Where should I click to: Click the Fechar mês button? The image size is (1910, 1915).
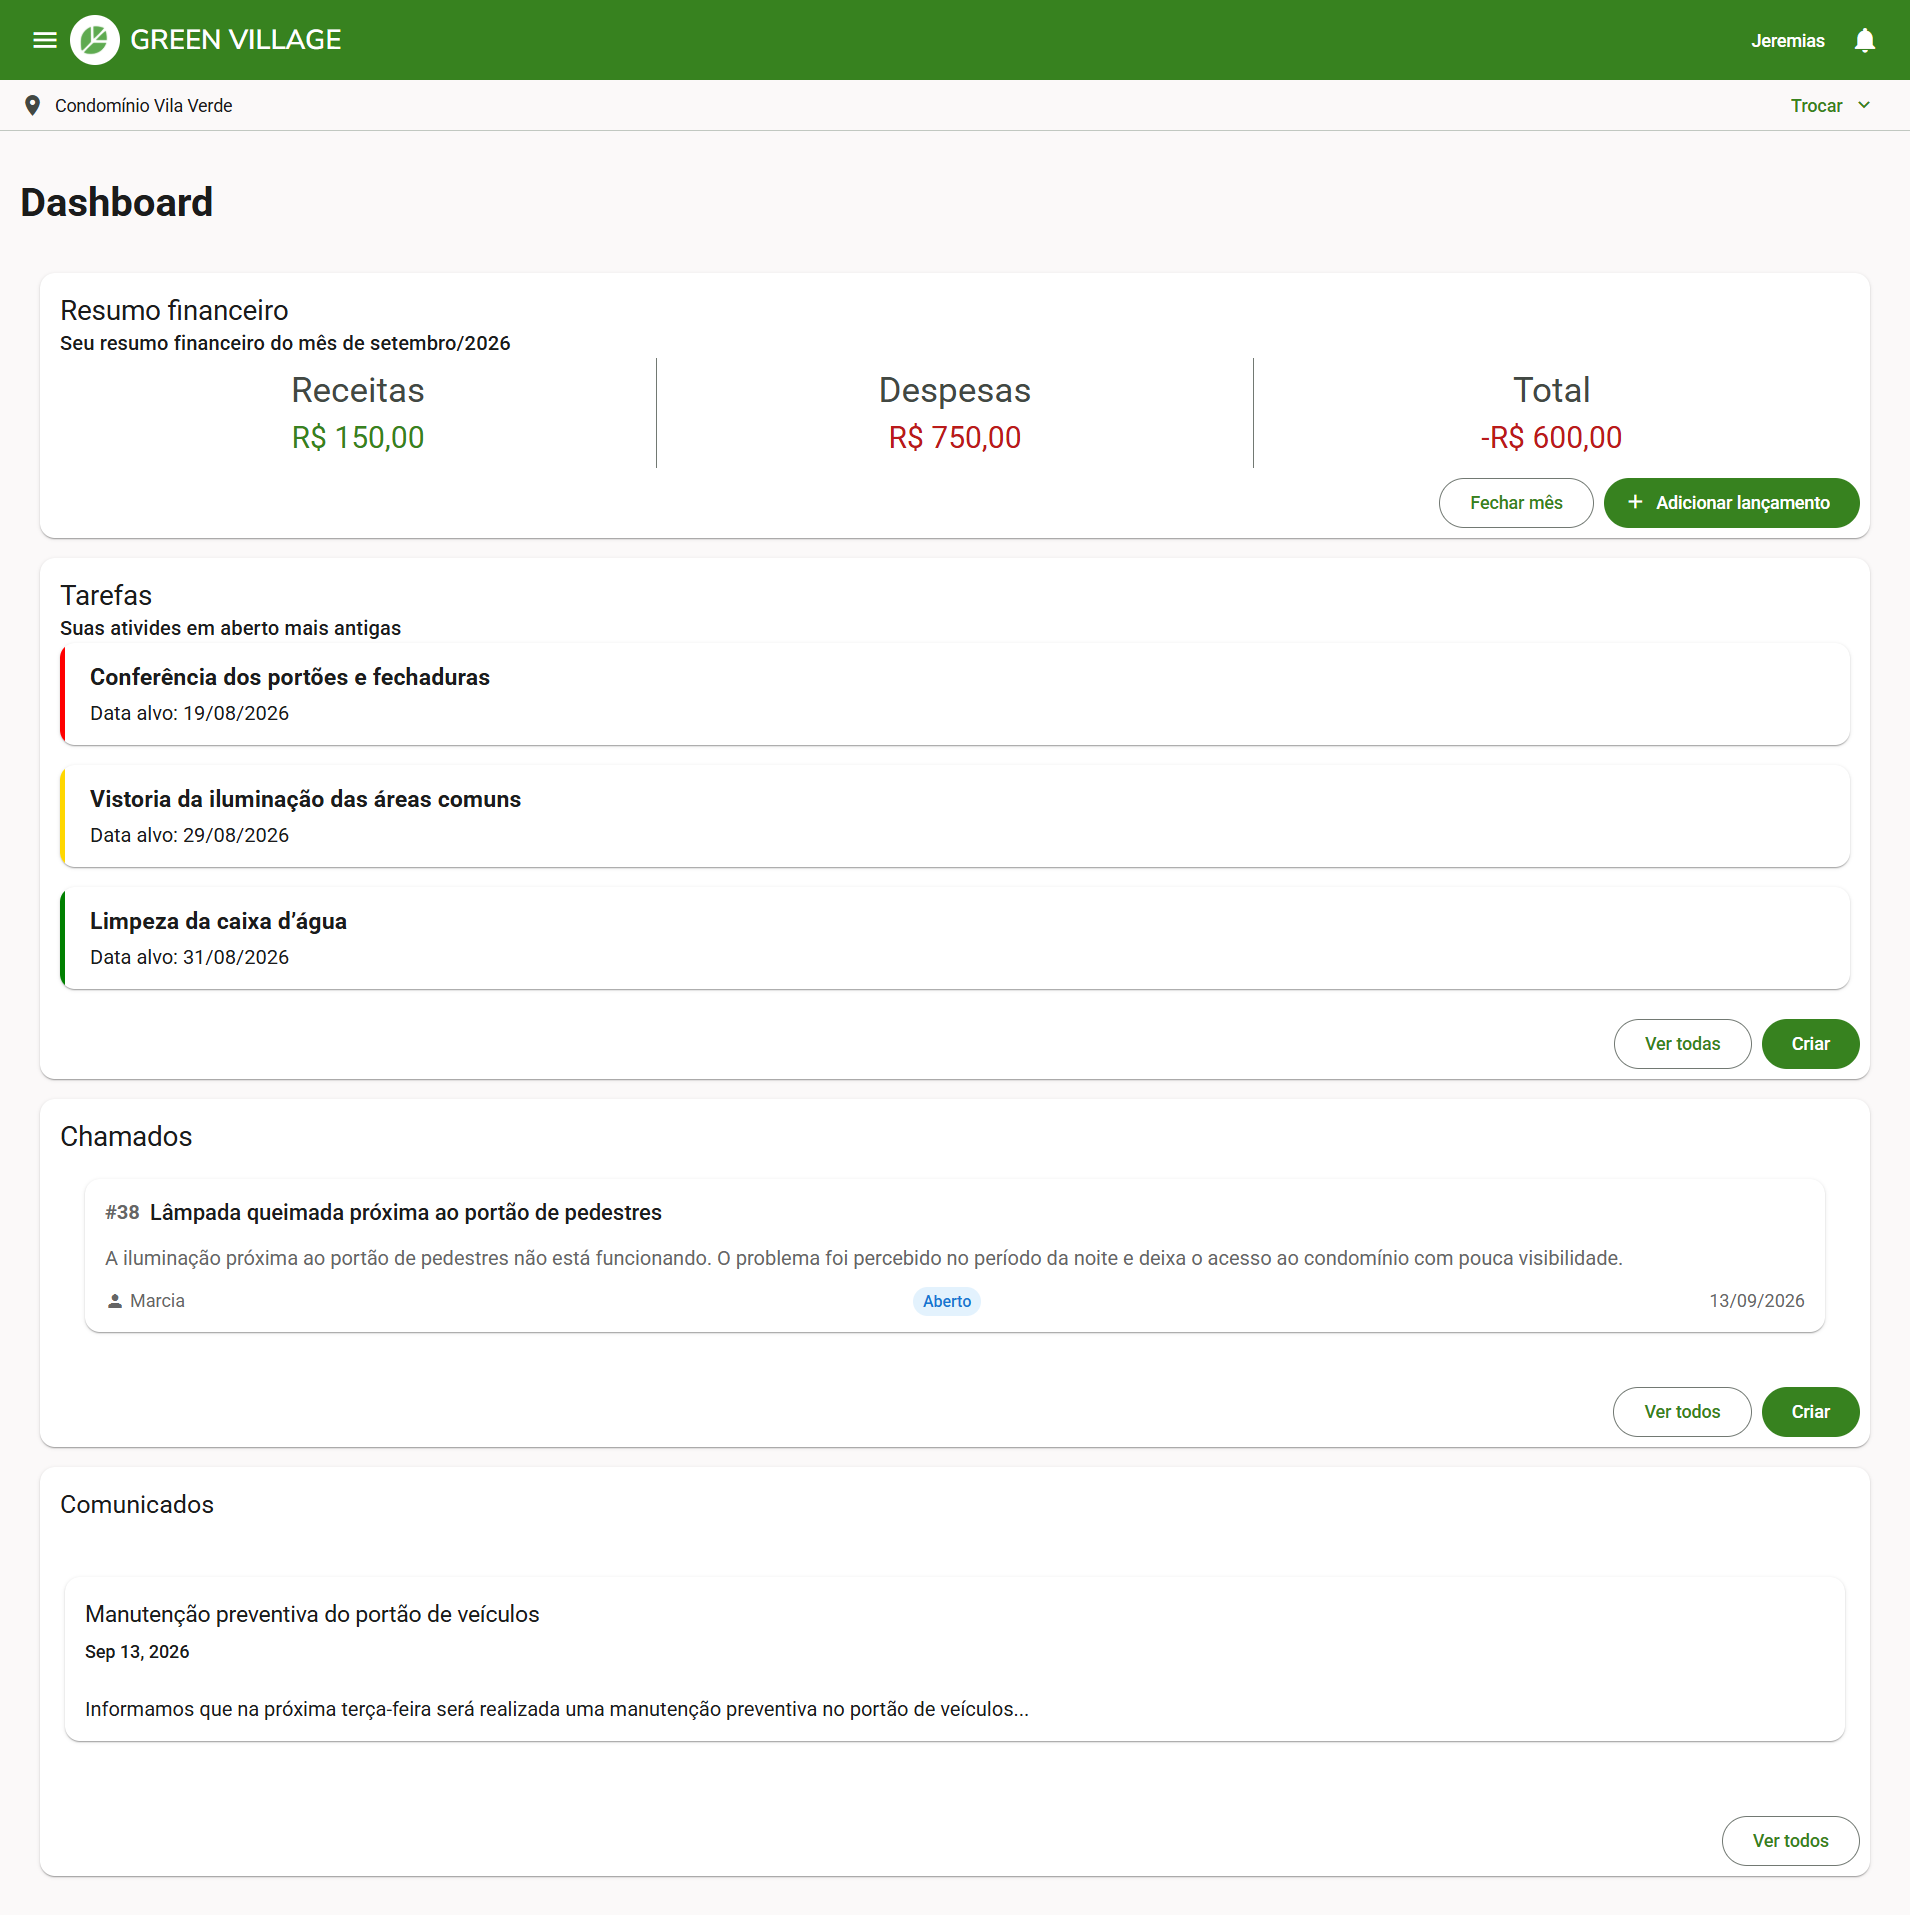1516,503
